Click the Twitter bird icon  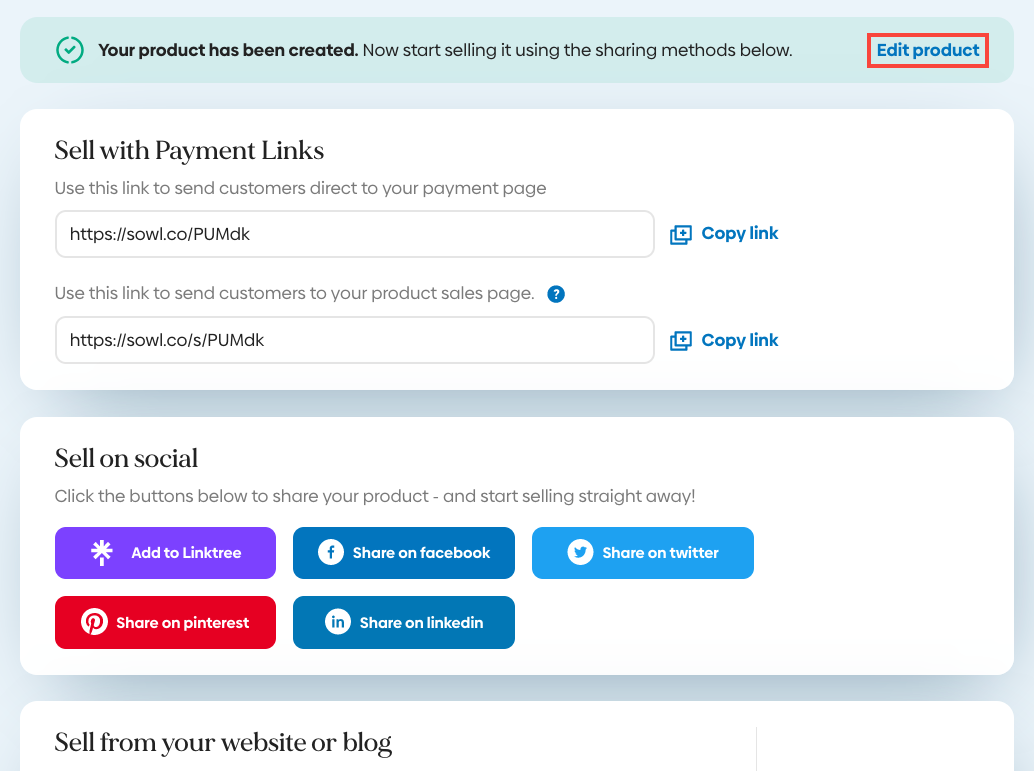tap(580, 553)
